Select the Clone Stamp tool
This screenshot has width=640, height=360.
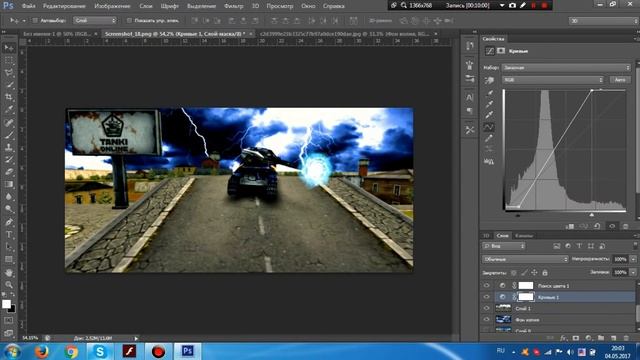pos(9,147)
